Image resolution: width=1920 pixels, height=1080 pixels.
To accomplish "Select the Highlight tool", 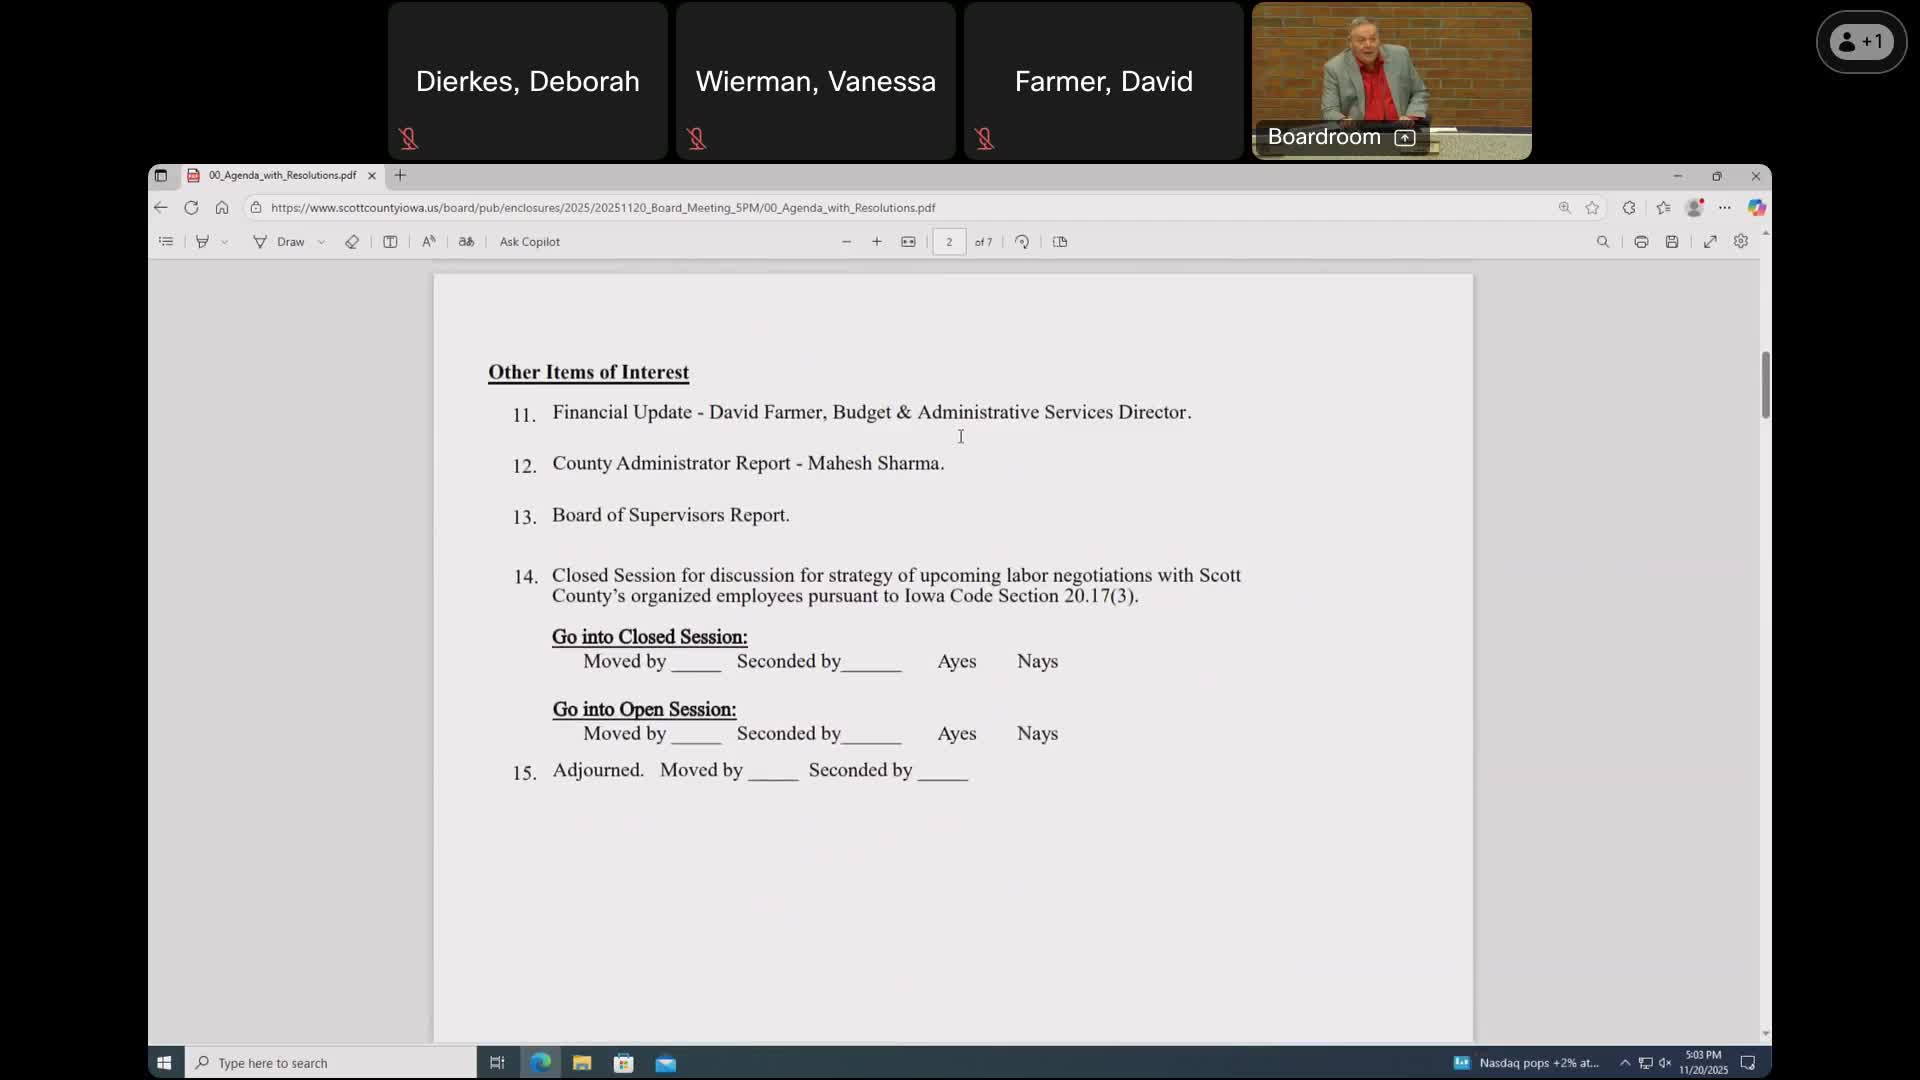I will pos(202,242).
